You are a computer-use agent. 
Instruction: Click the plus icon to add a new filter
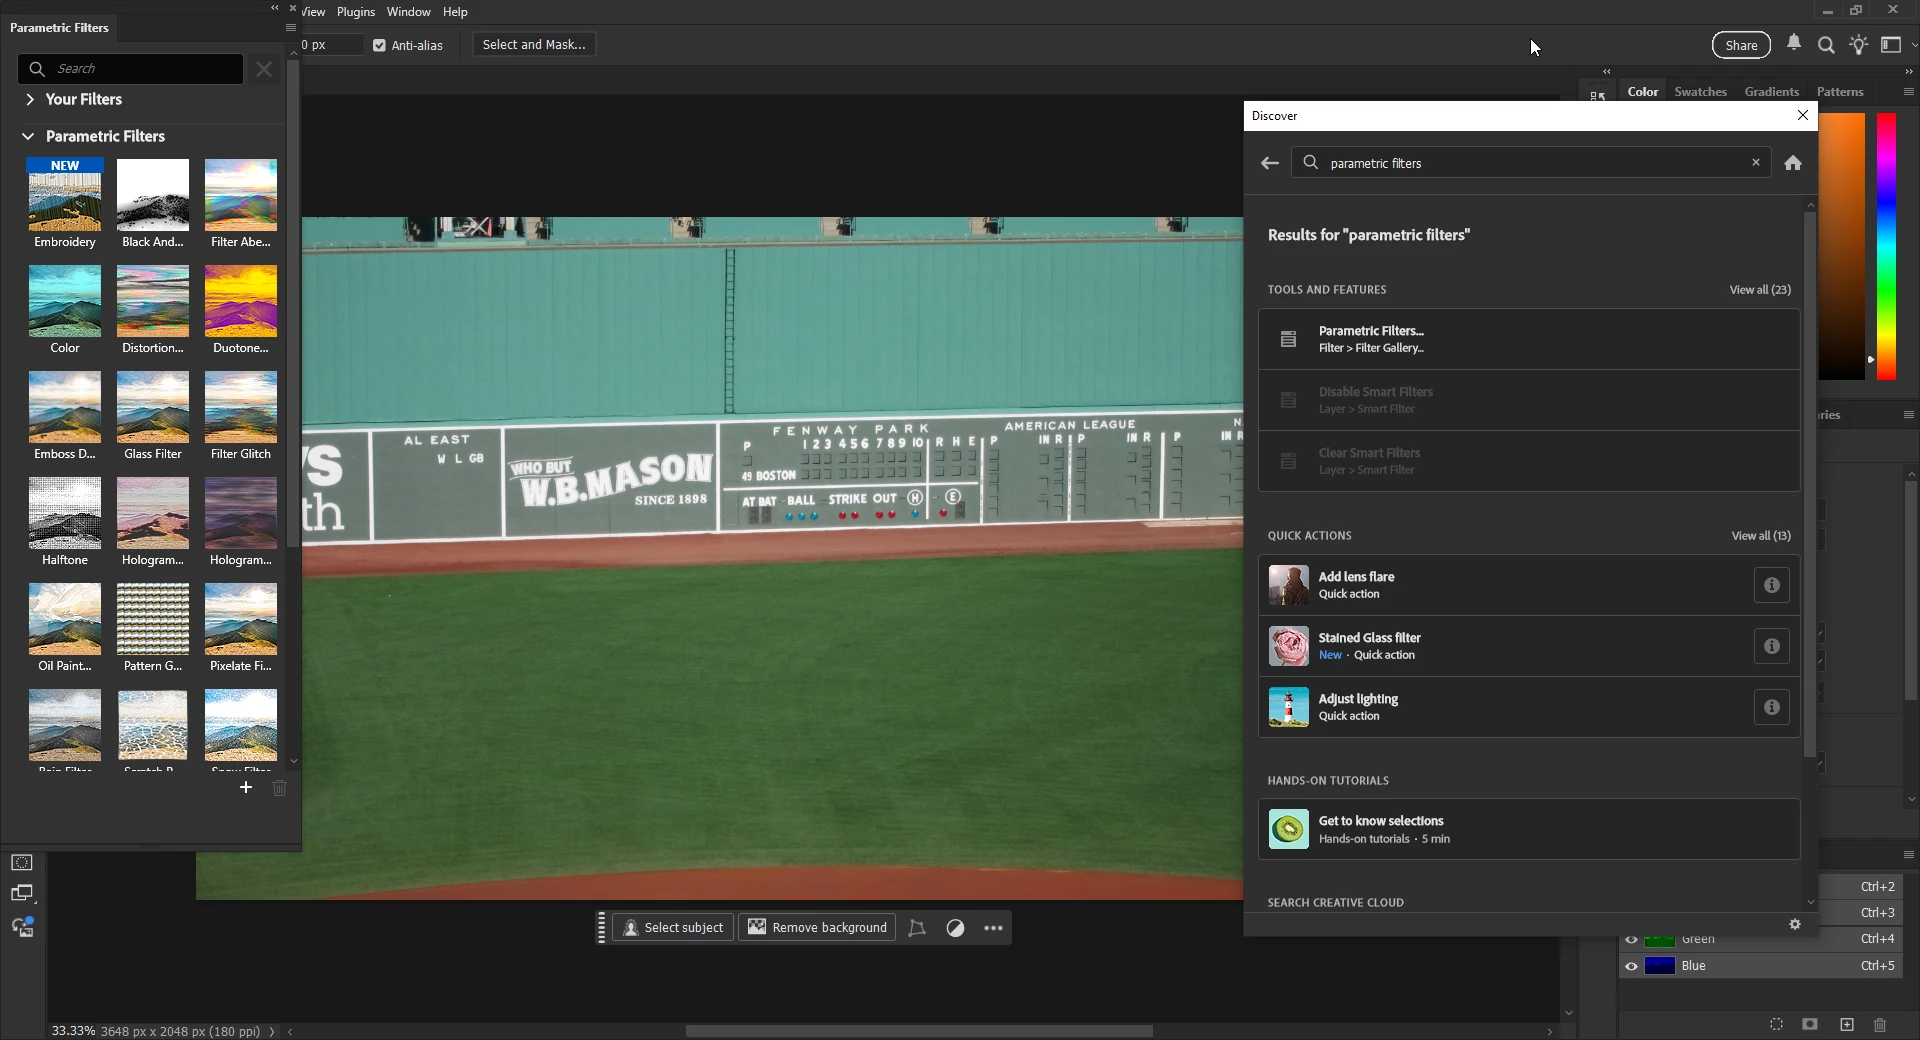click(246, 788)
